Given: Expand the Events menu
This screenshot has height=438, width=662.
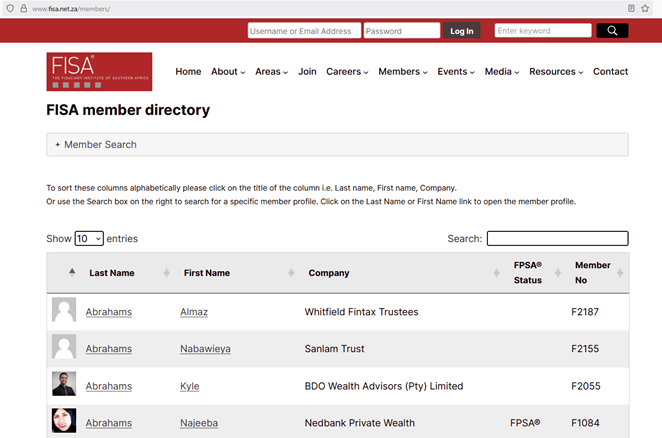Looking at the screenshot, I should coord(456,72).
